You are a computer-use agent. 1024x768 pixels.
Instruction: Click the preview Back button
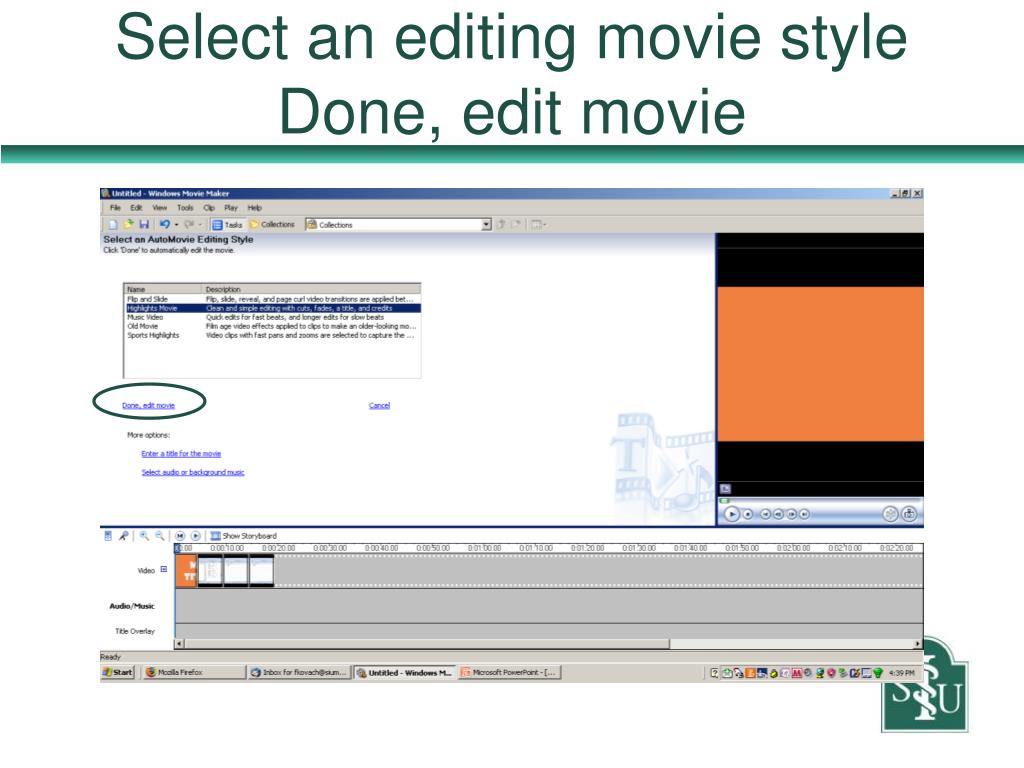click(765, 515)
